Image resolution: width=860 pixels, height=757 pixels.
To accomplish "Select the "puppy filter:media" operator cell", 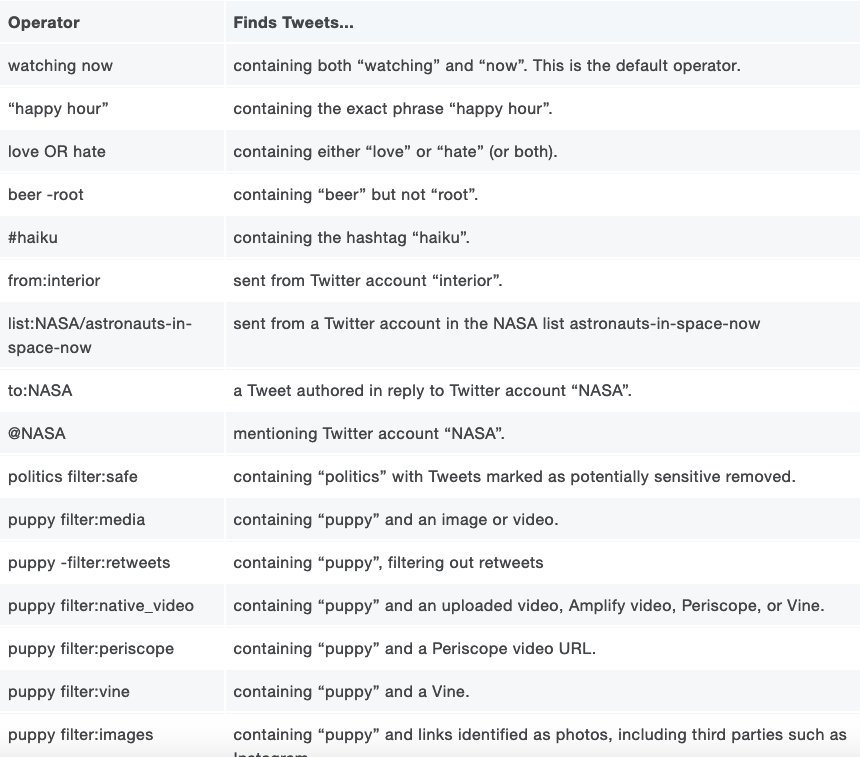I will tap(77, 520).
